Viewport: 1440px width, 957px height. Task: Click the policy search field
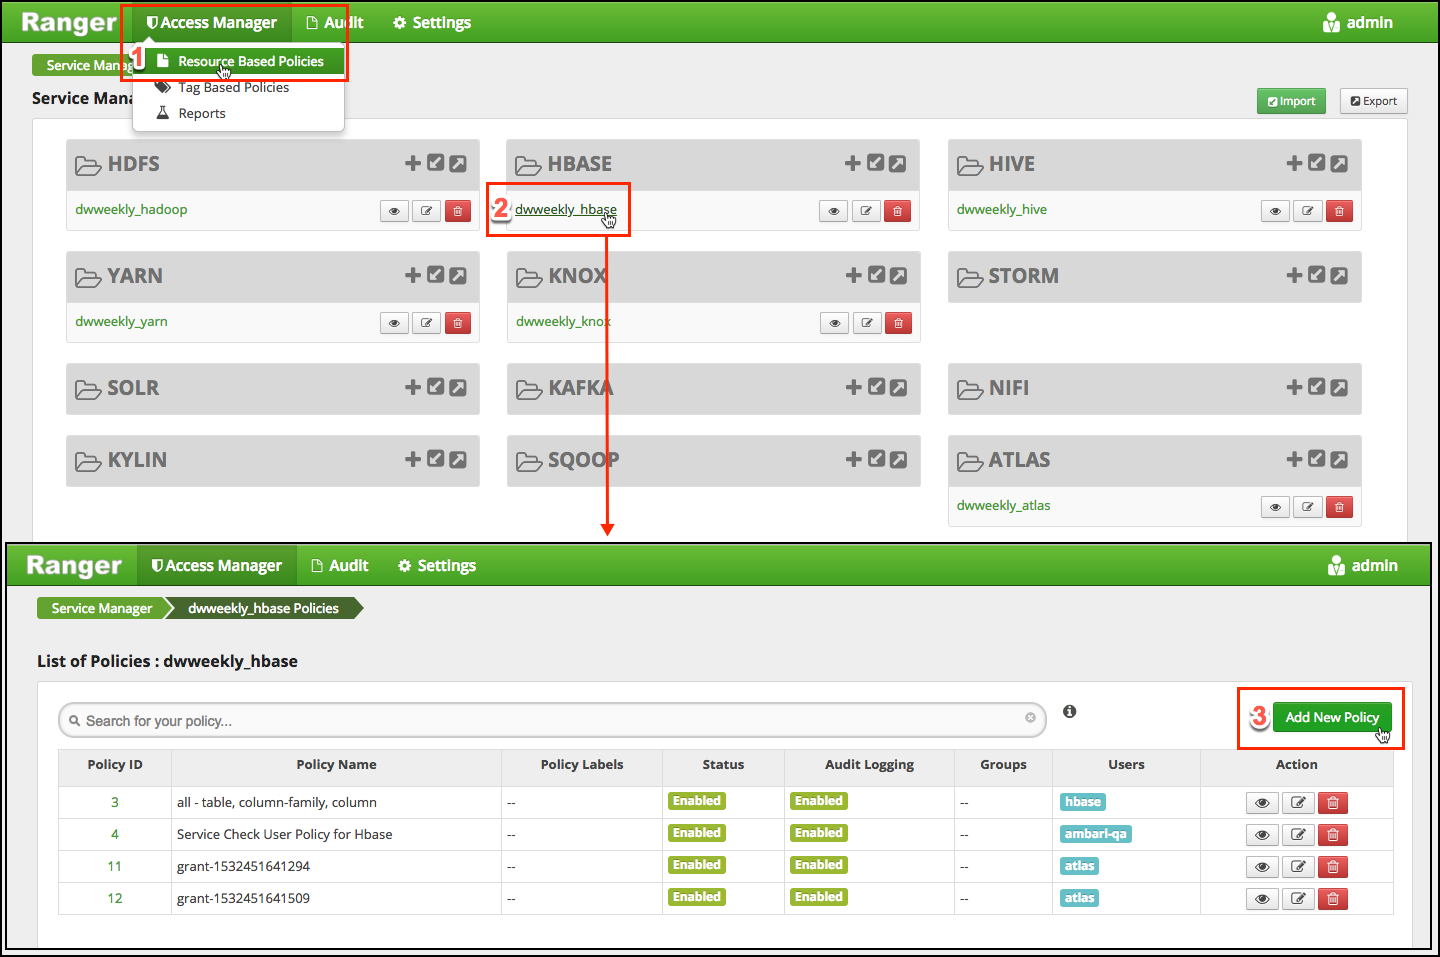(x=552, y=720)
